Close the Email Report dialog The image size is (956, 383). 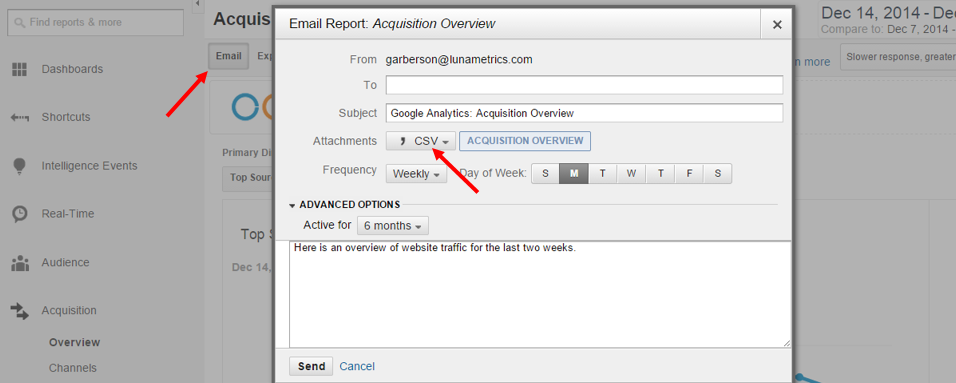(777, 24)
